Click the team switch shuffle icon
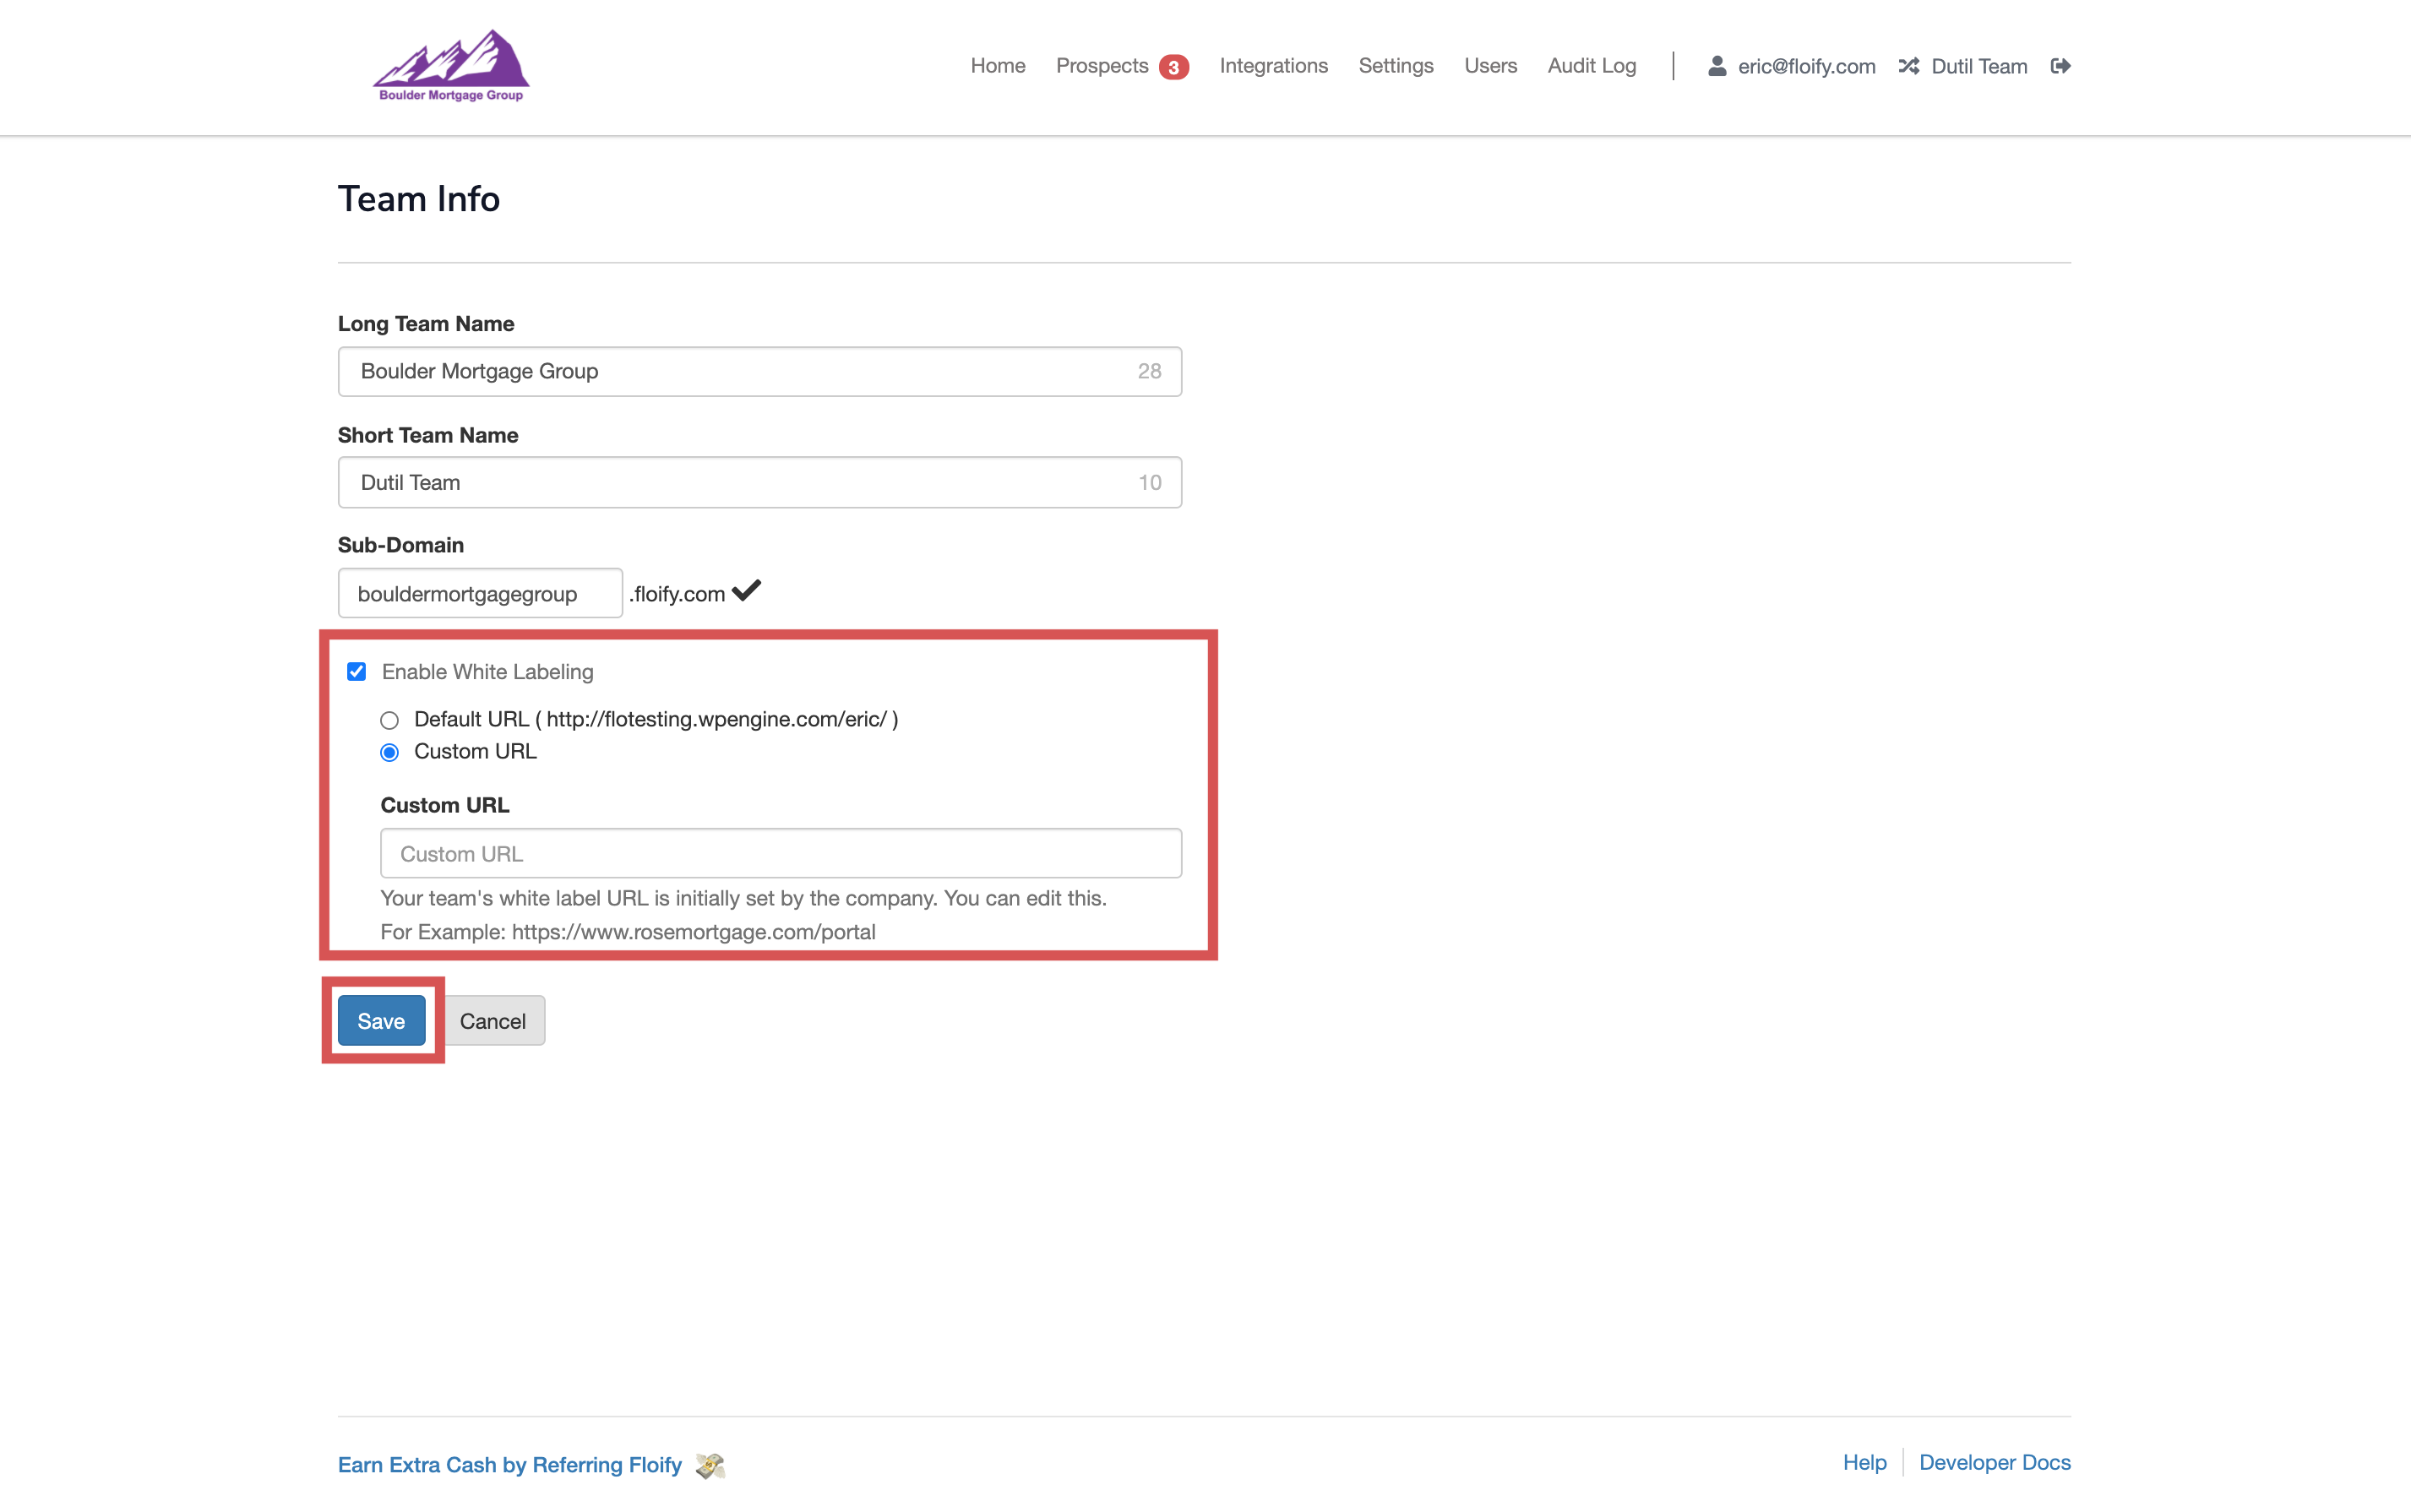Image resolution: width=2411 pixels, height=1512 pixels. (x=1908, y=66)
